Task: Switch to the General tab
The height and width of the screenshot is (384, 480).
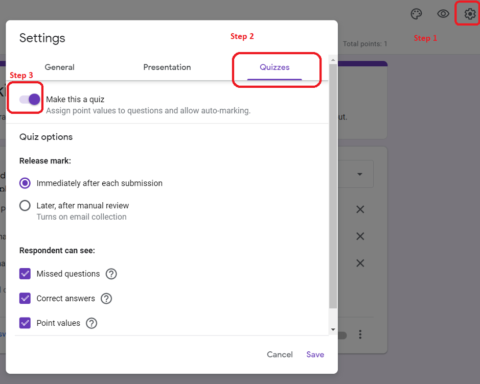Action: tap(60, 67)
